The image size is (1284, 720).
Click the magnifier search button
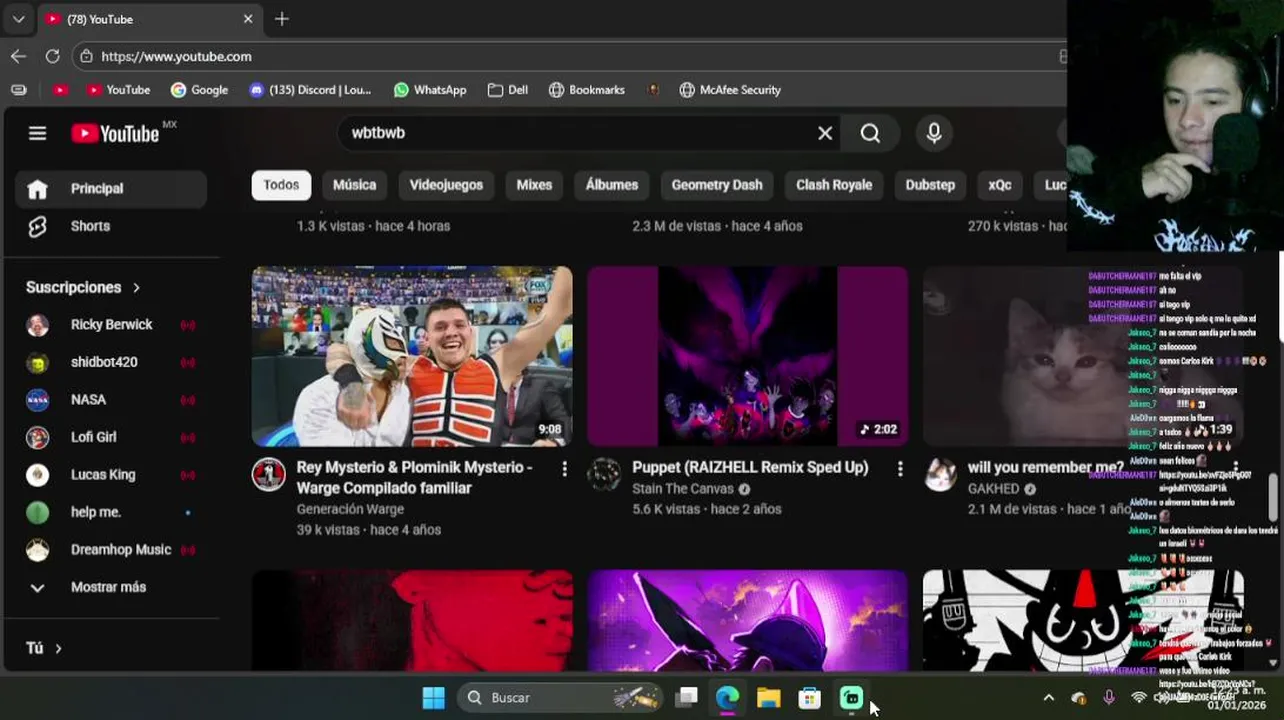coord(870,133)
